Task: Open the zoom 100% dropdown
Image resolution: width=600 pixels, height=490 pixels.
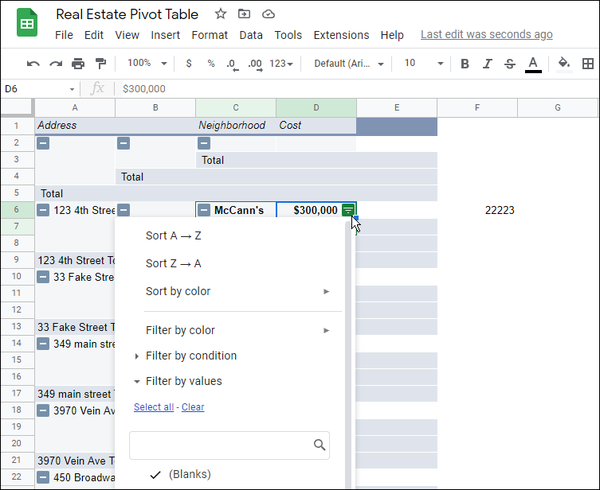Action: (x=146, y=63)
